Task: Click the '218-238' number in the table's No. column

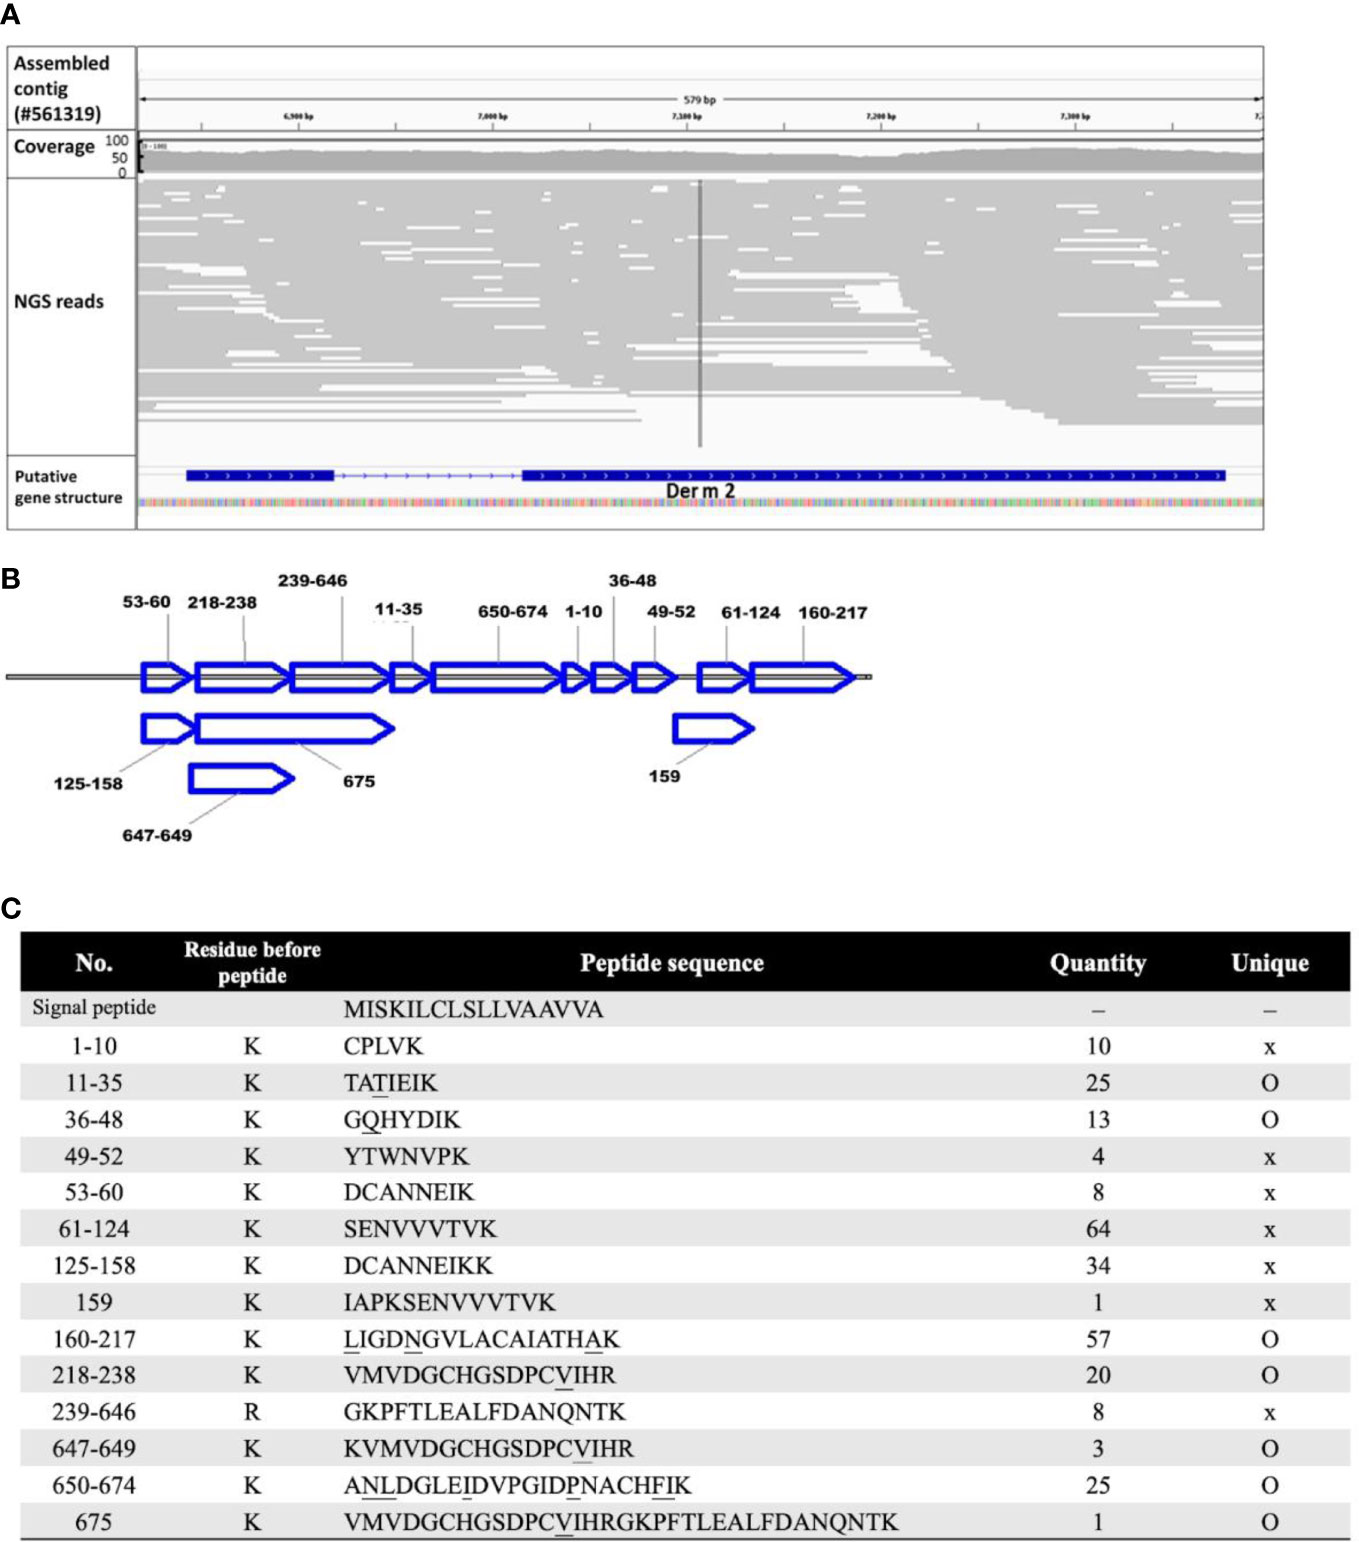Action: 94,1375
